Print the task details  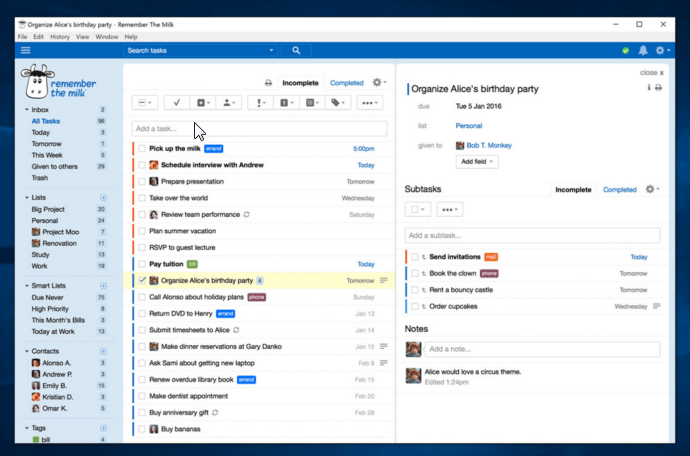tap(658, 88)
